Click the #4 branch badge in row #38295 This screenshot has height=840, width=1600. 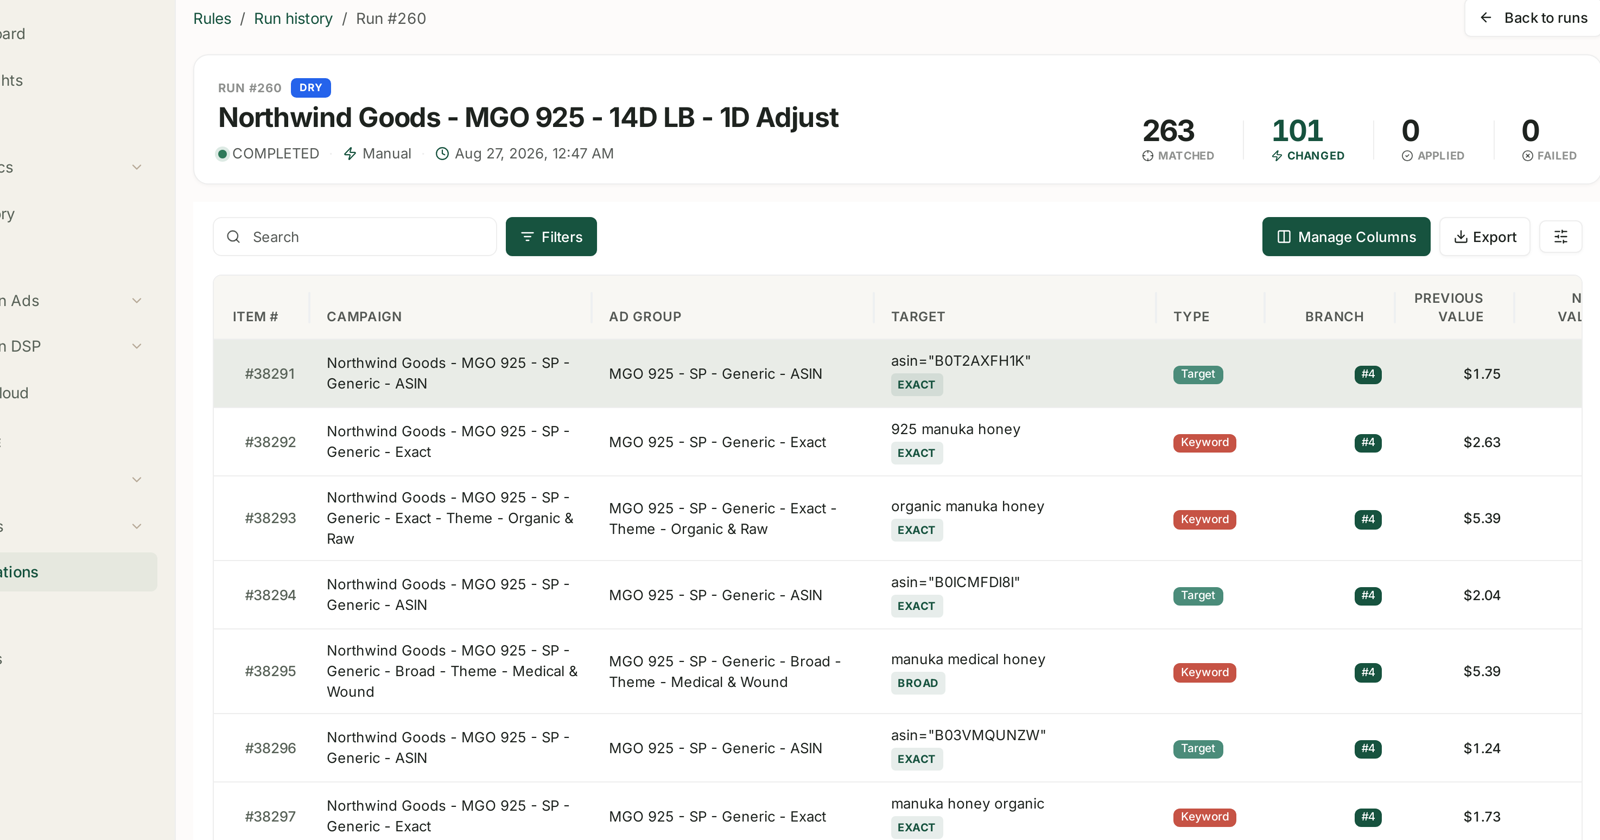click(x=1368, y=673)
